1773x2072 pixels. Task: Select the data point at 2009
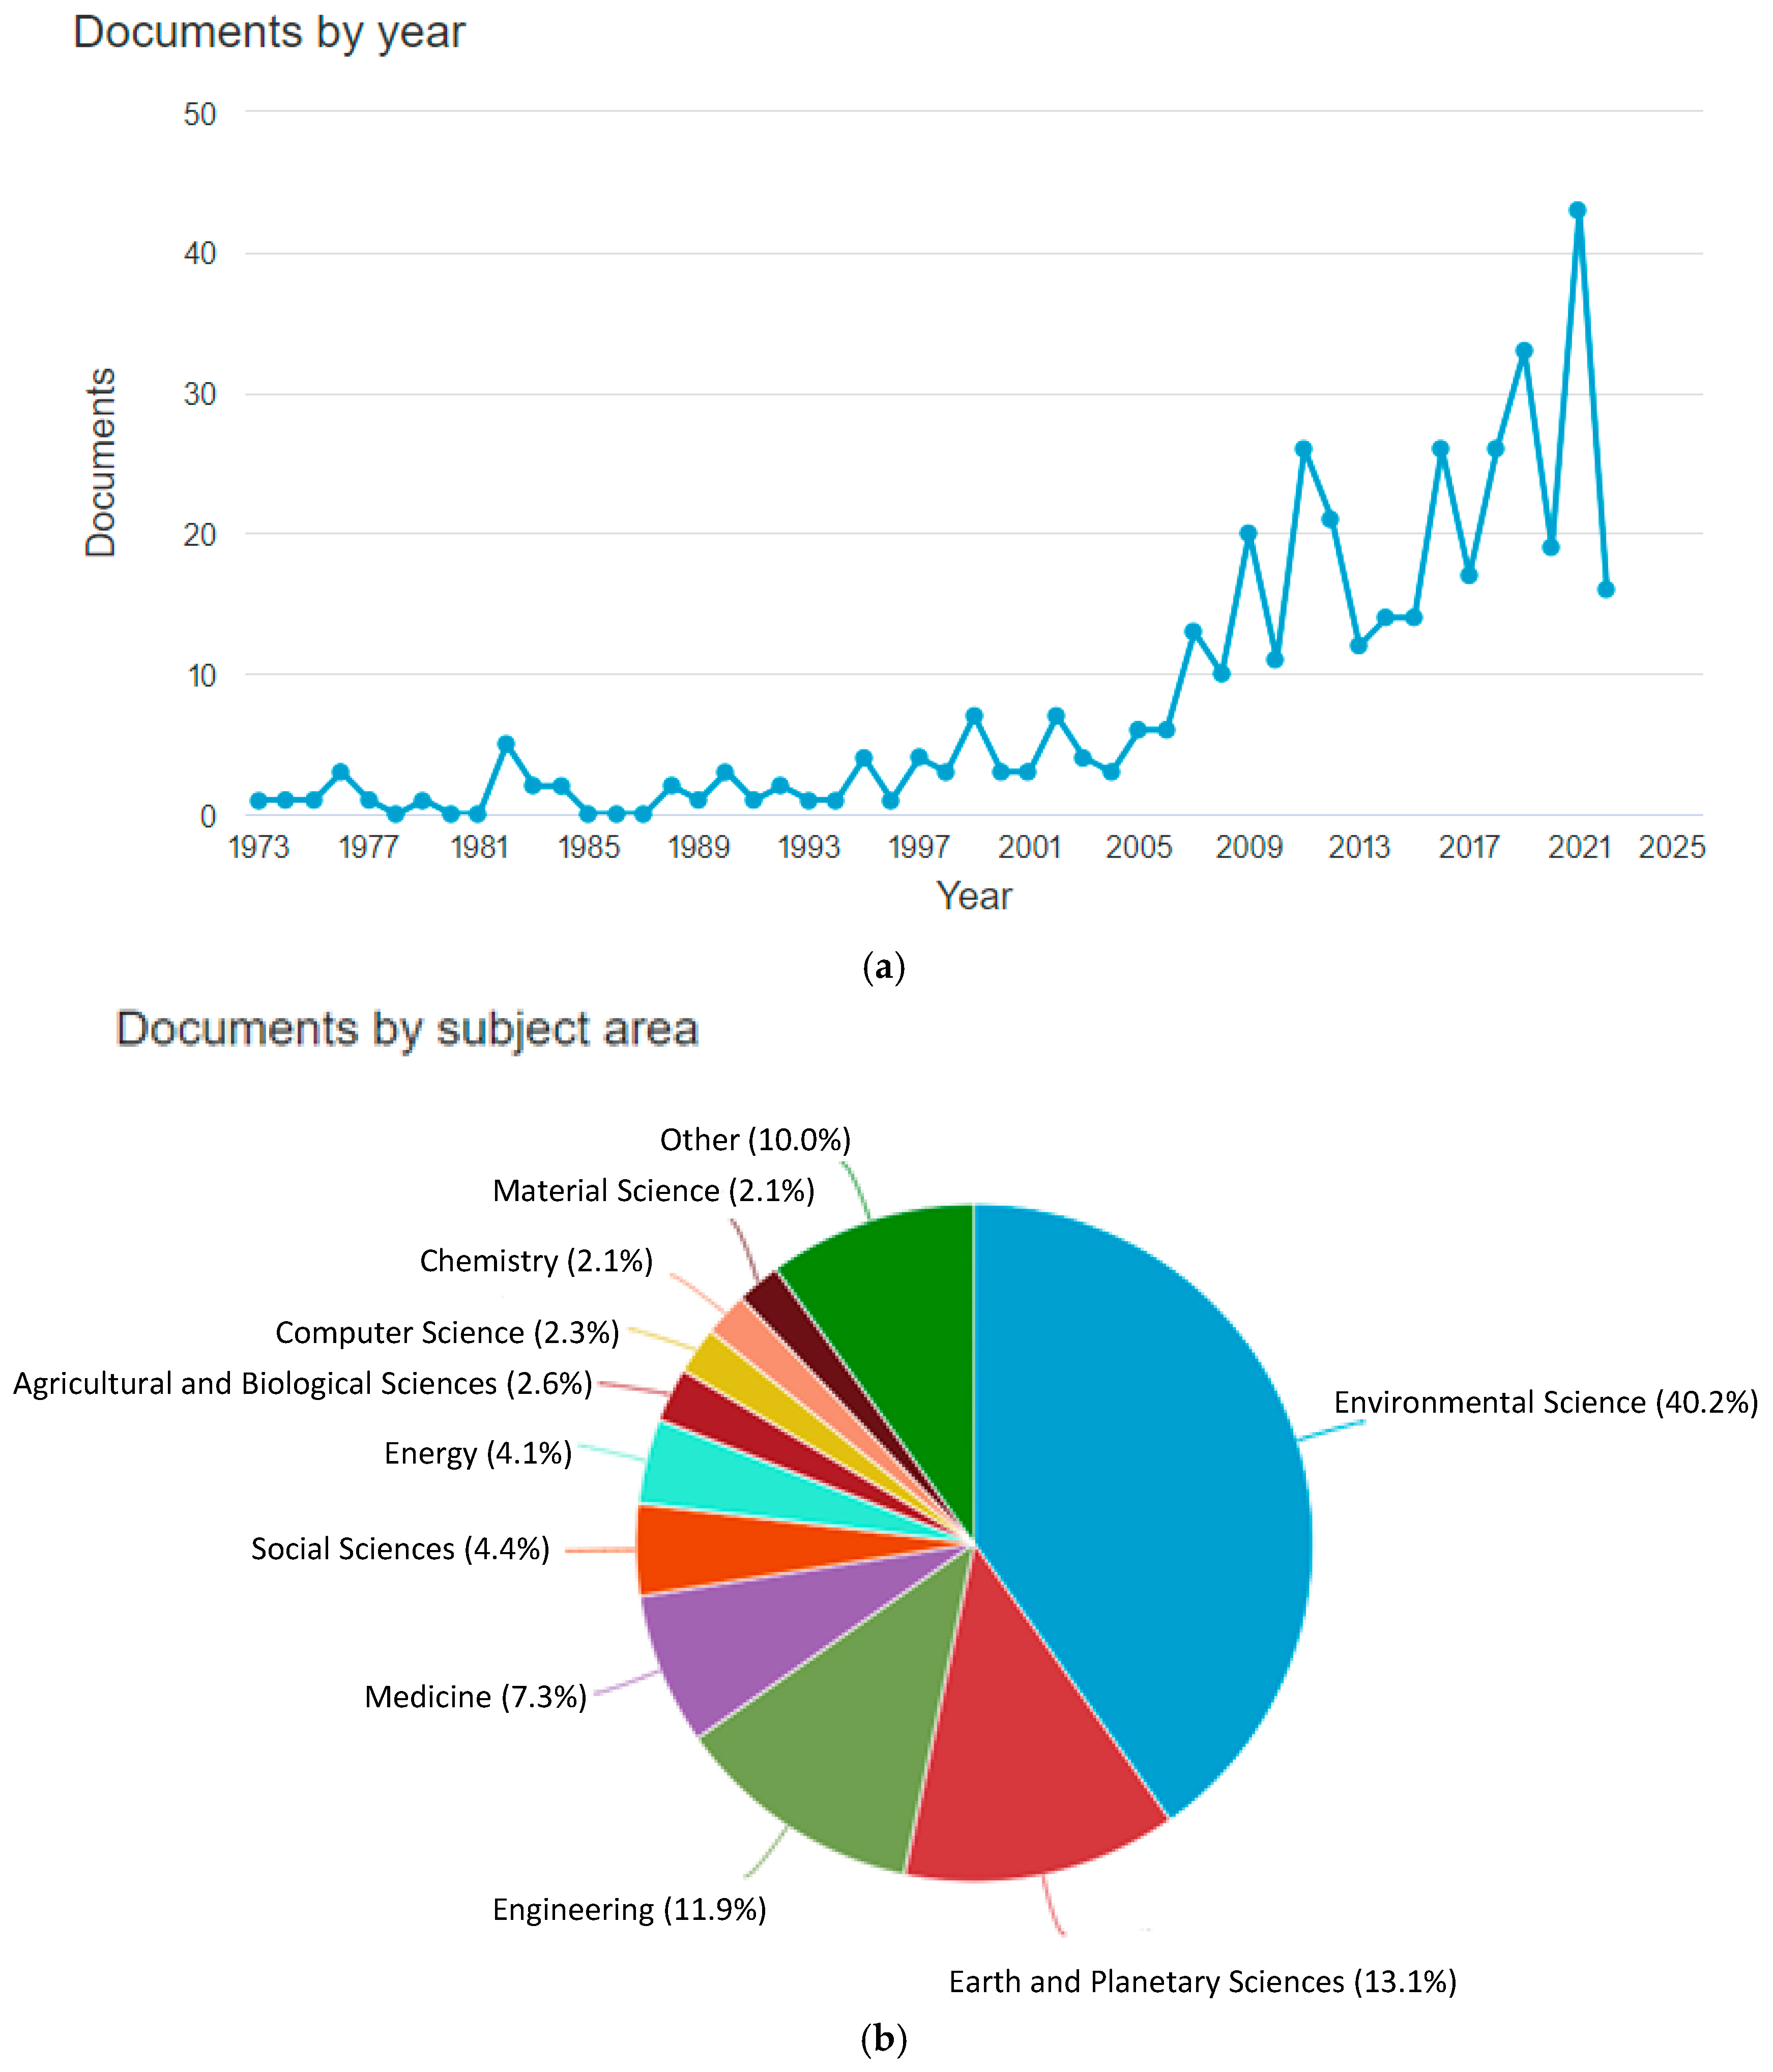pyautogui.click(x=1248, y=533)
